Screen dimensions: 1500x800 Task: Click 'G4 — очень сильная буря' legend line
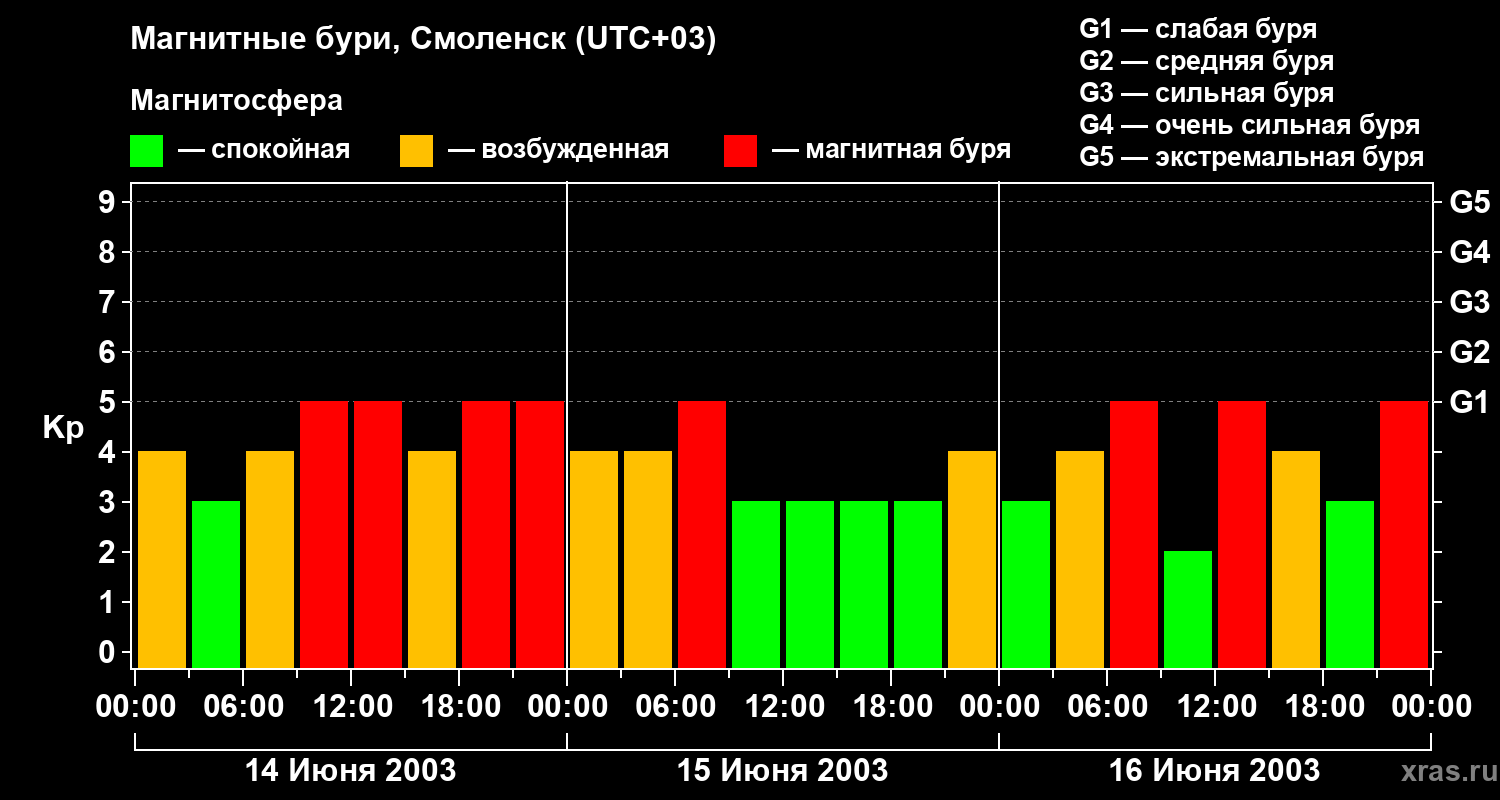[x=1249, y=125]
